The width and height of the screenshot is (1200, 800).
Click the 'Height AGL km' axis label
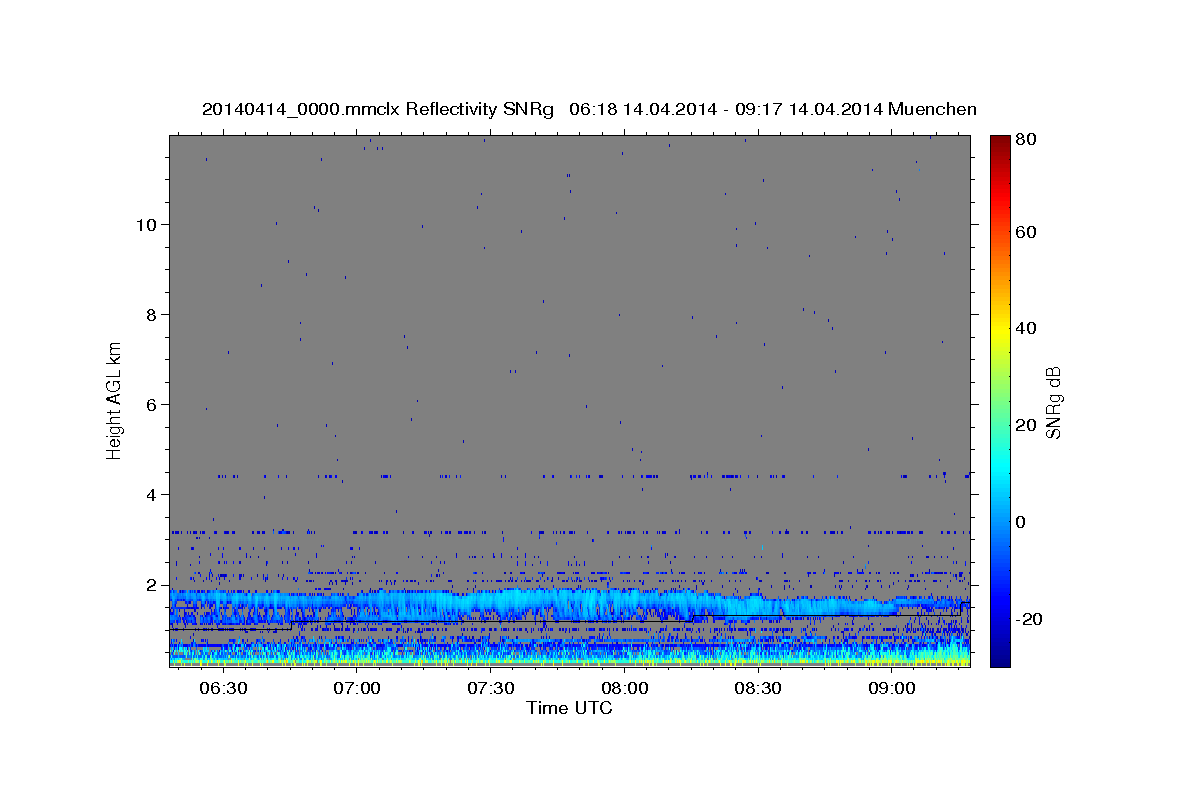(x=115, y=400)
